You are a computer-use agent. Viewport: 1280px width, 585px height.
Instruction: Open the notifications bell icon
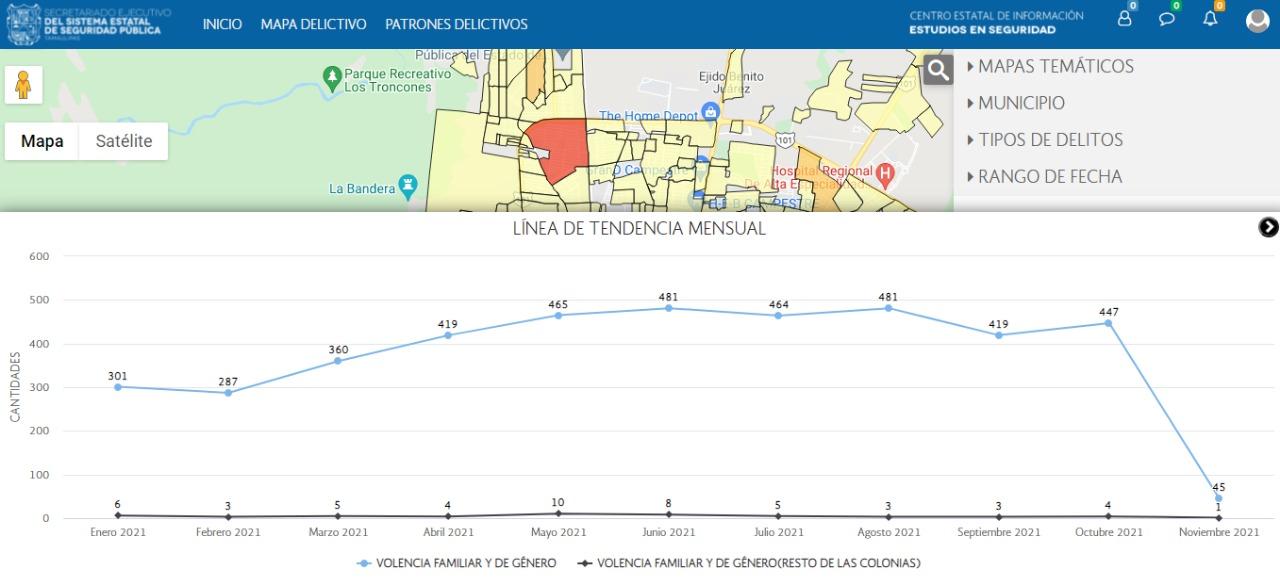pyautogui.click(x=1210, y=20)
